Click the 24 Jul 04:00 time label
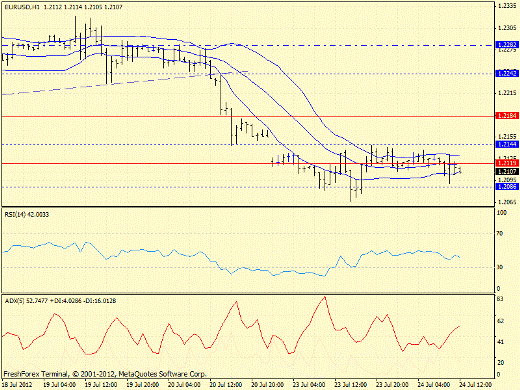The height and width of the screenshot is (390, 520). pyautogui.click(x=434, y=385)
